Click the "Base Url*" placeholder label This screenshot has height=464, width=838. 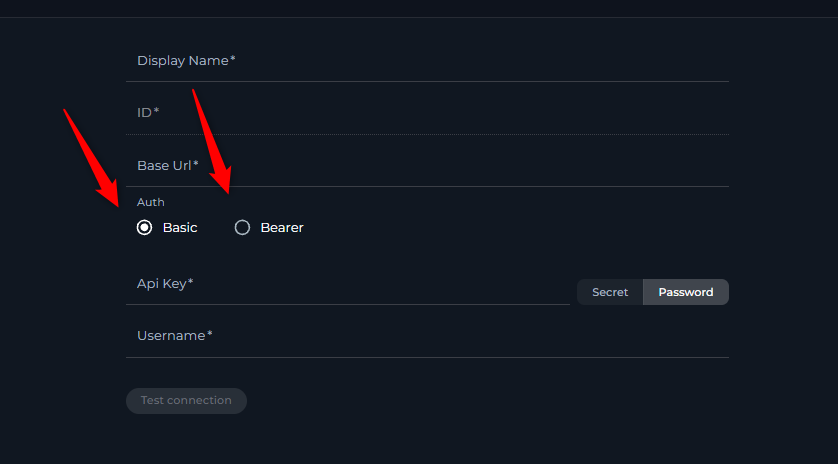click(x=168, y=165)
